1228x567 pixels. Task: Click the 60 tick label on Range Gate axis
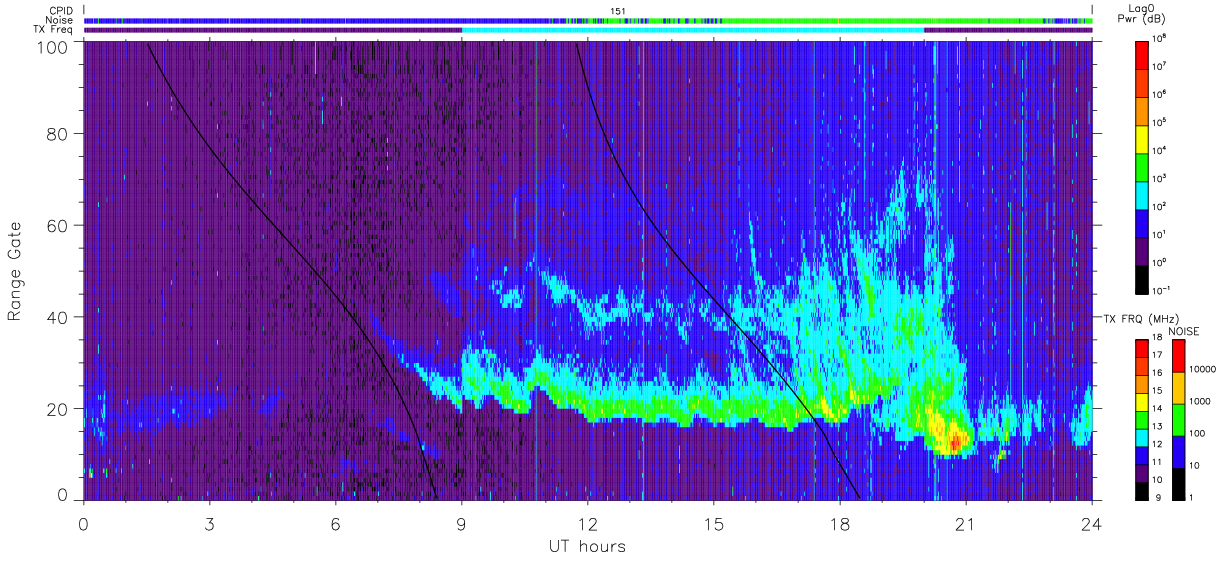coord(57,225)
